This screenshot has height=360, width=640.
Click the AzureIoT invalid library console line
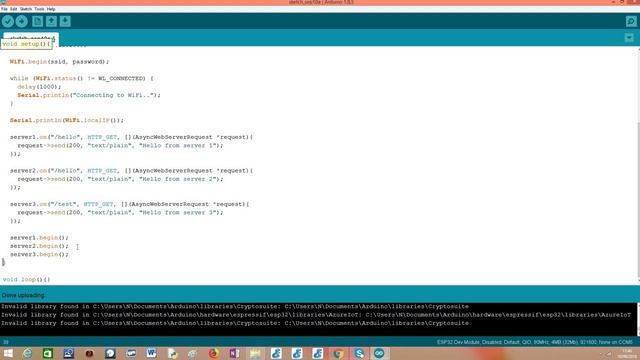tap(316, 315)
